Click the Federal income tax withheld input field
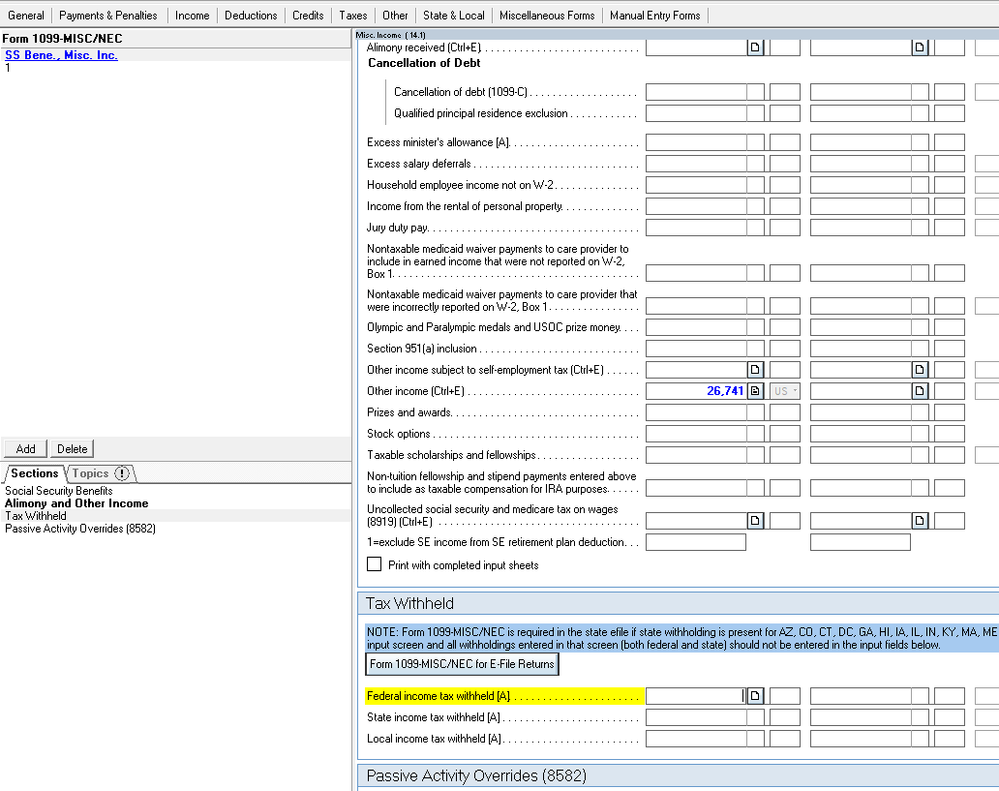 click(695, 695)
